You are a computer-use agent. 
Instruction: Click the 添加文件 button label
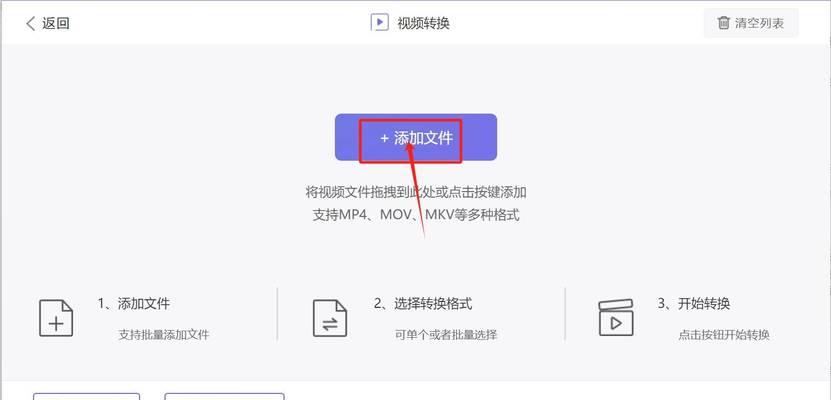pyautogui.click(x=423, y=138)
